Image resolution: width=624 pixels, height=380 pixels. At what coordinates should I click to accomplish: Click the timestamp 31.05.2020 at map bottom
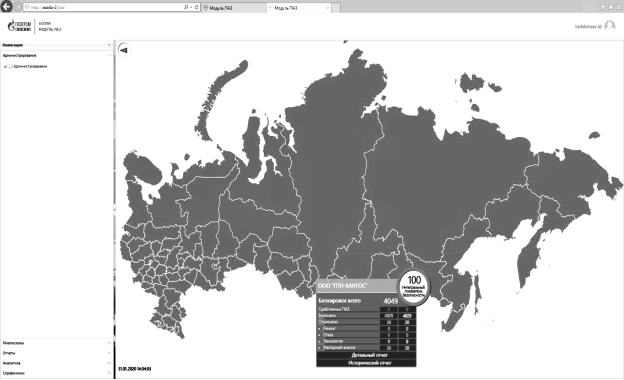(135, 369)
